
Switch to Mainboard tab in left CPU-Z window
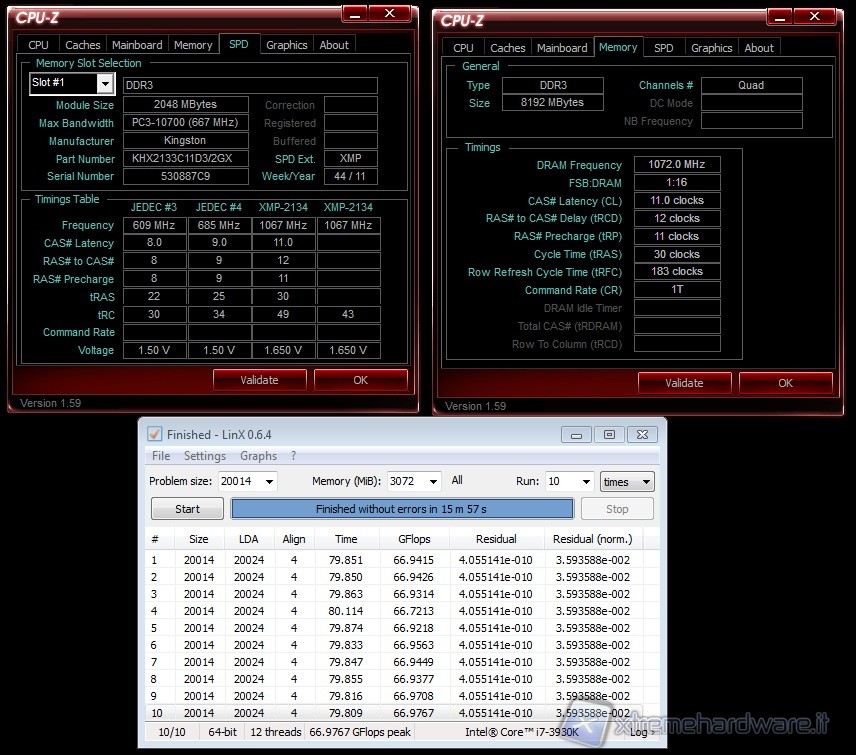click(137, 45)
